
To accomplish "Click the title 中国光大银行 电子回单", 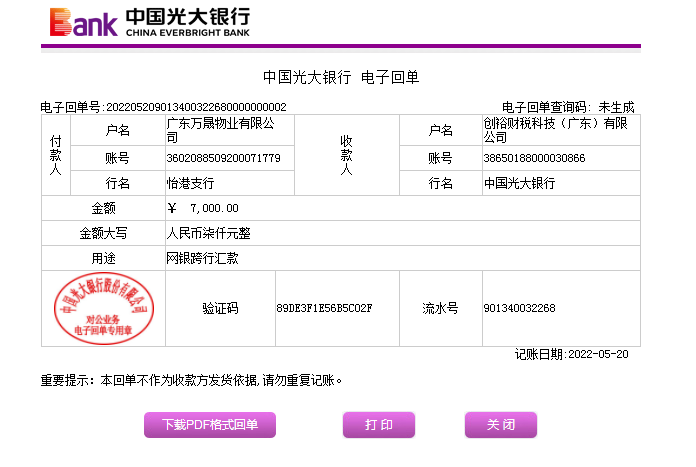I will (341, 77).
